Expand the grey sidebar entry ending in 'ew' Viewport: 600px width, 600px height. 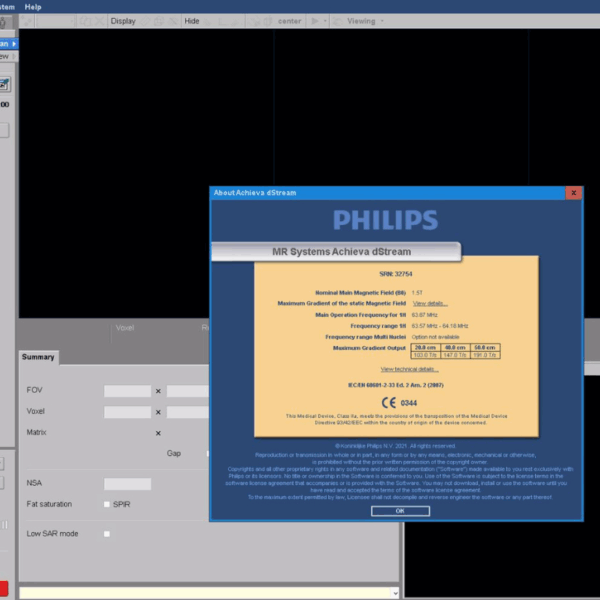click(x=8, y=57)
